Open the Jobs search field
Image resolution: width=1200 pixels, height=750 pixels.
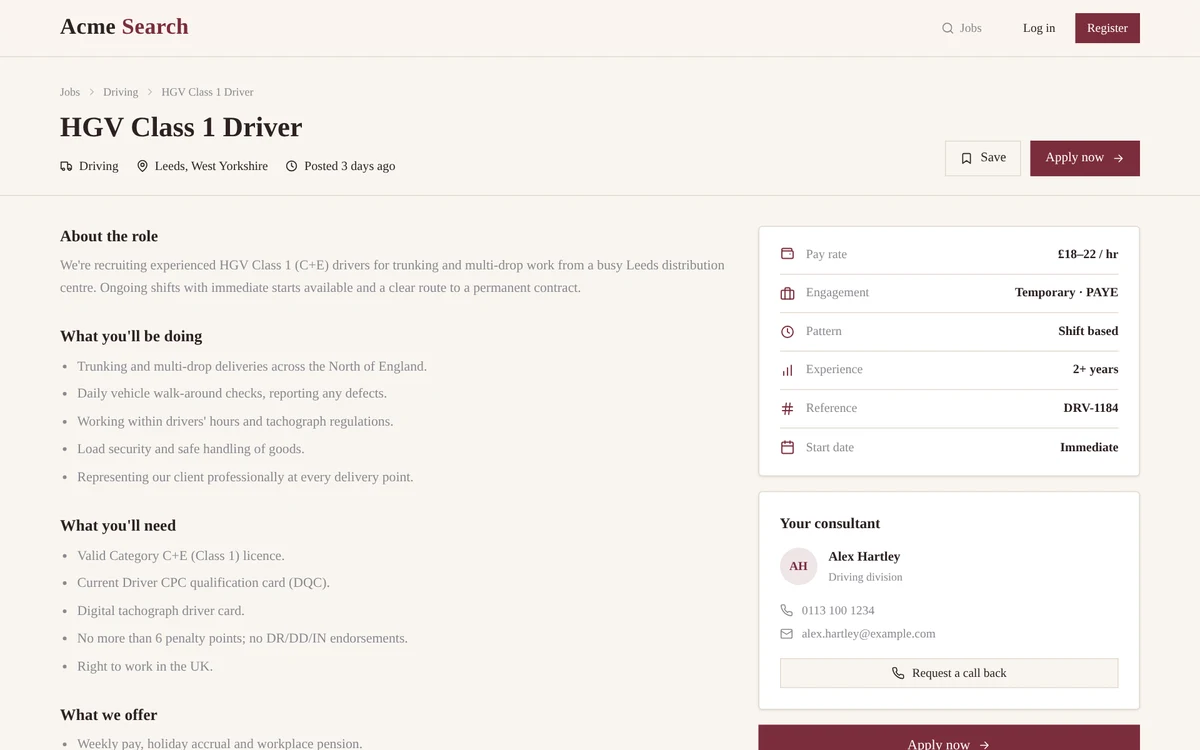coord(962,28)
